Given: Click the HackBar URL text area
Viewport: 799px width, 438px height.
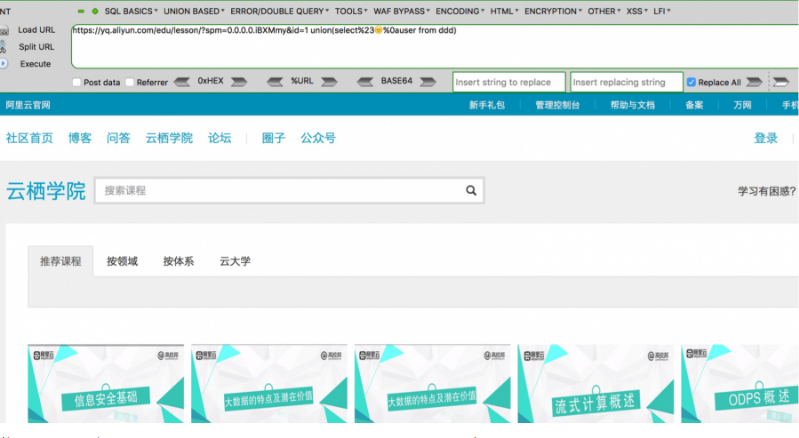Looking at the screenshot, I should point(435,46).
